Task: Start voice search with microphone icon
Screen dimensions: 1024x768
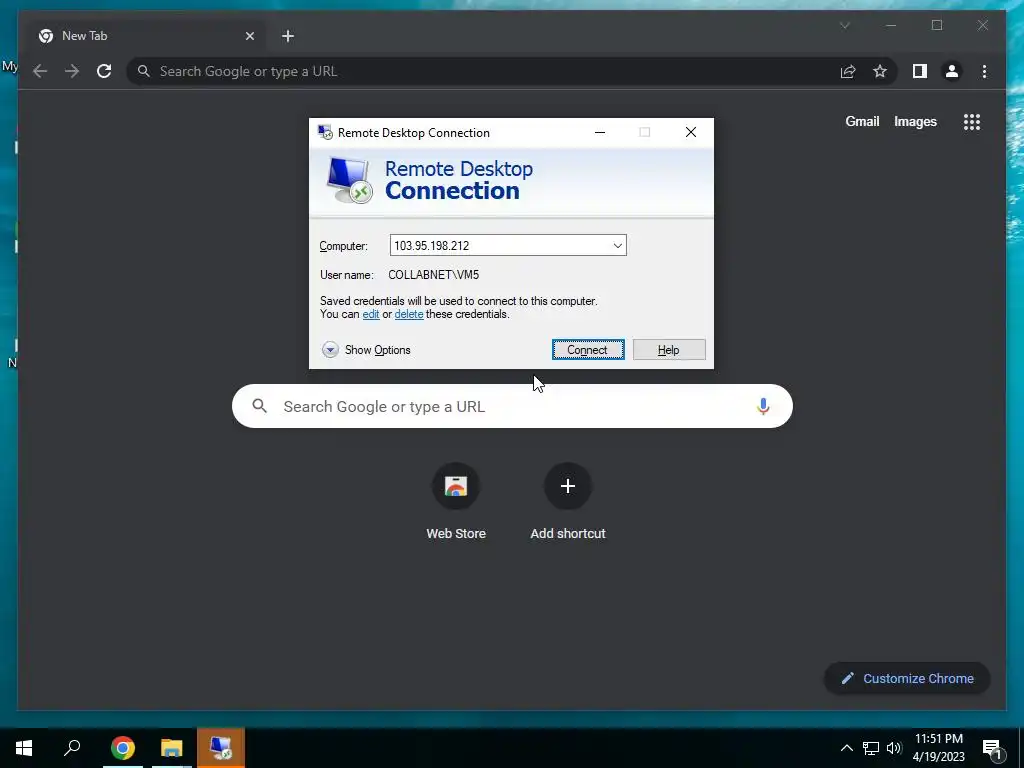Action: [763, 406]
